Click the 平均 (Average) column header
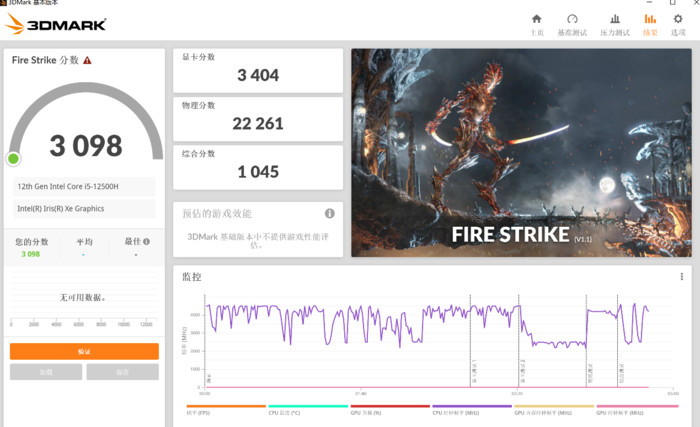 84,242
